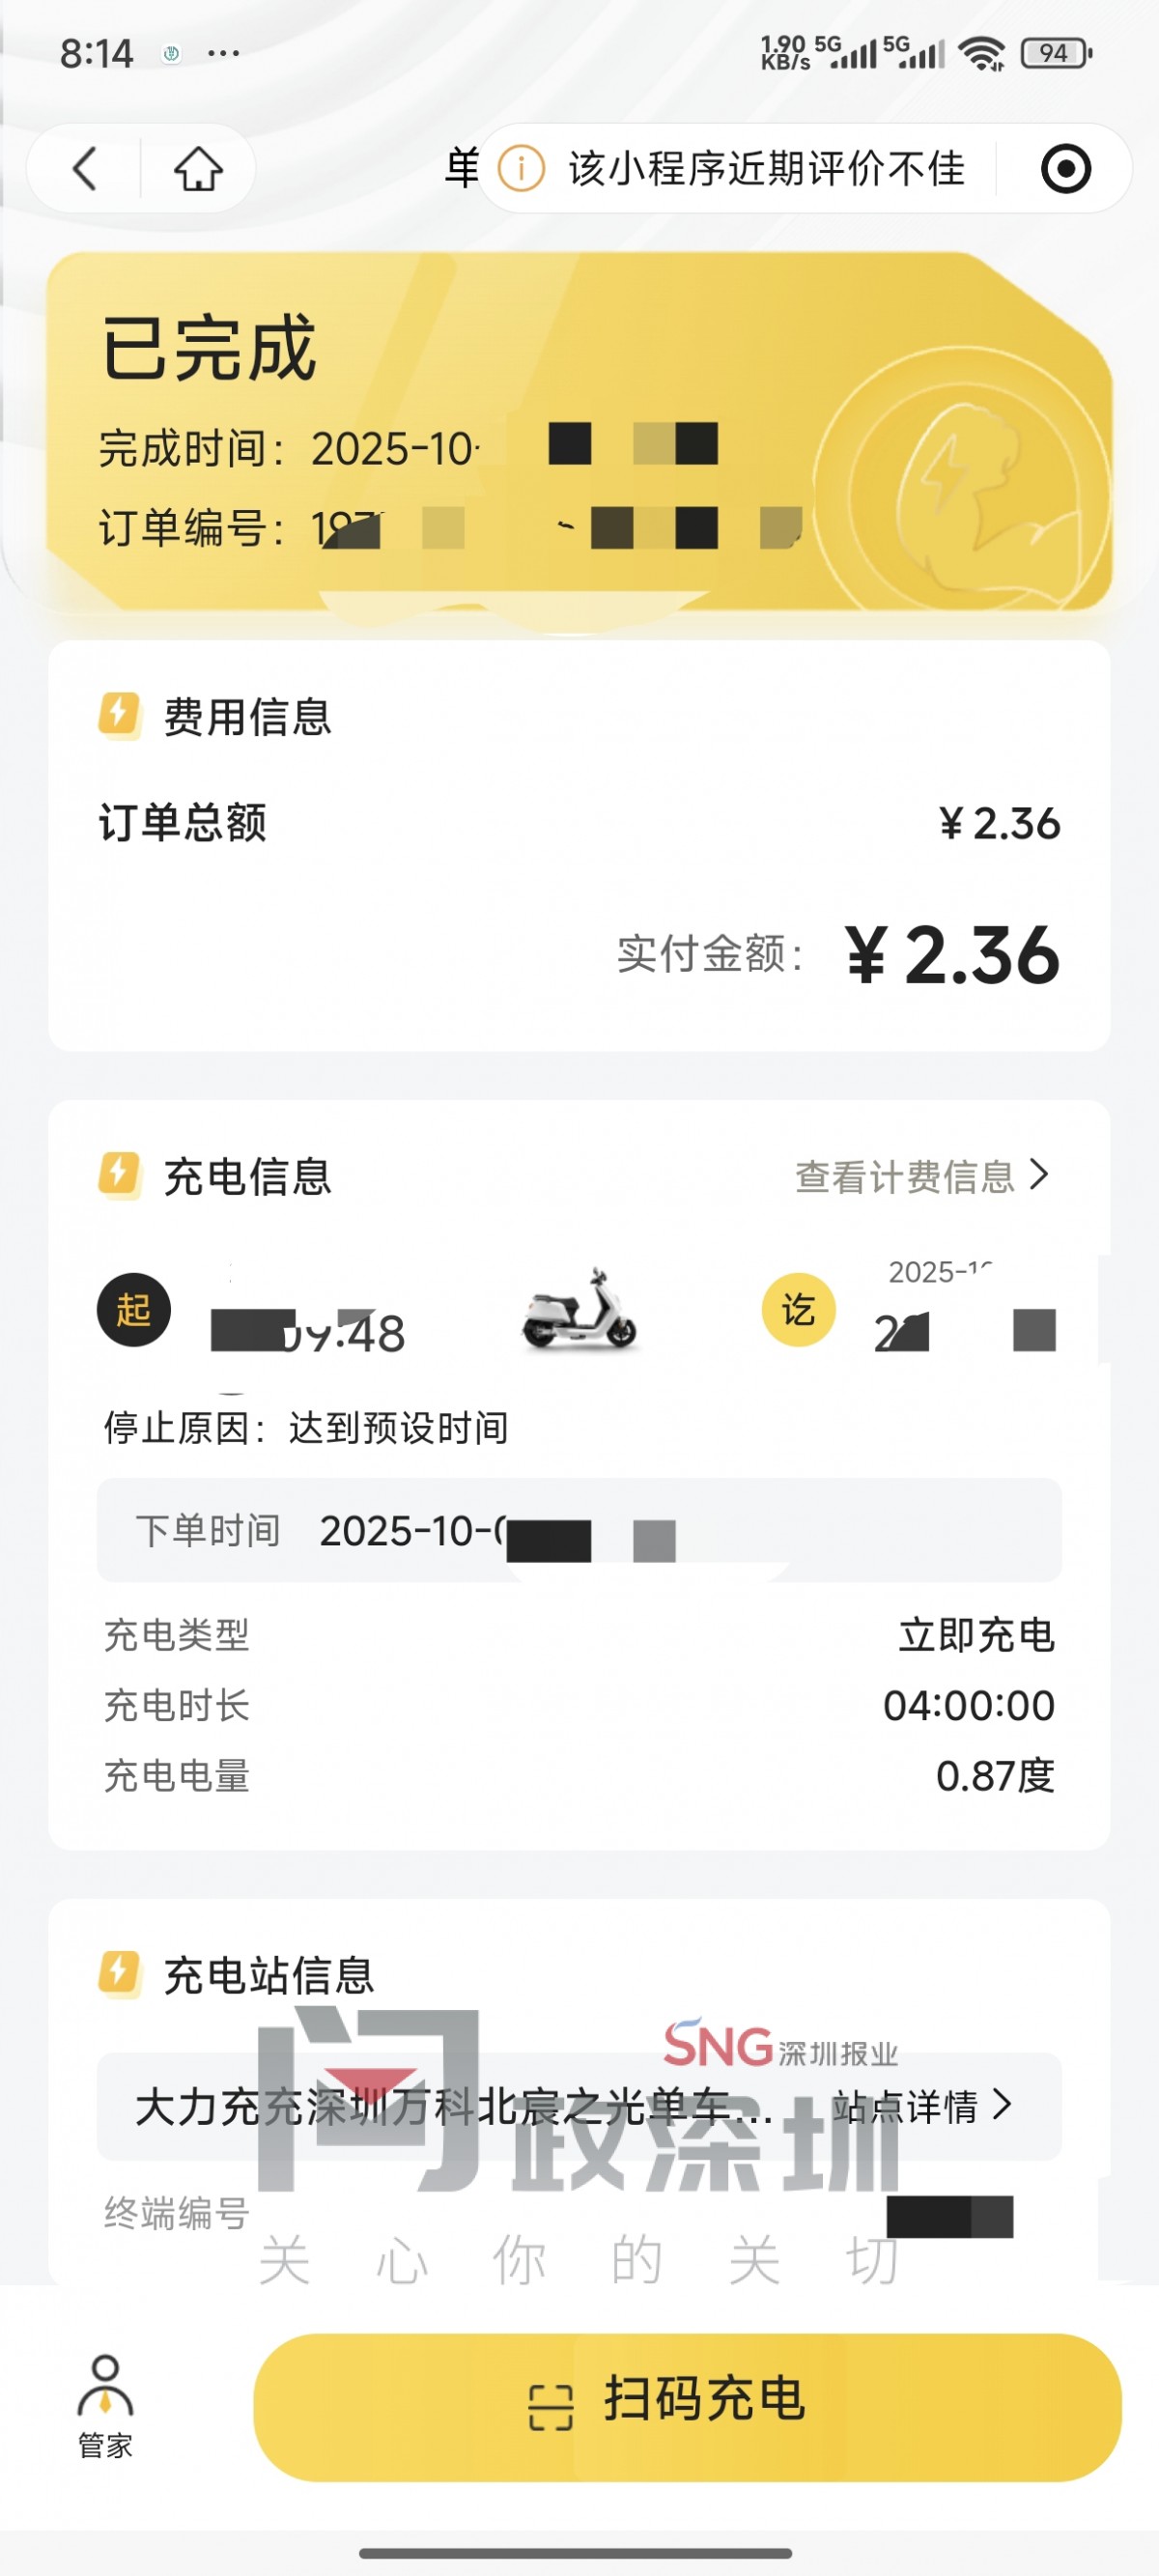This screenshot has width=1159, height=2576.
Task: Tap the 已完成 order status heading
Action: coord(209,348)
